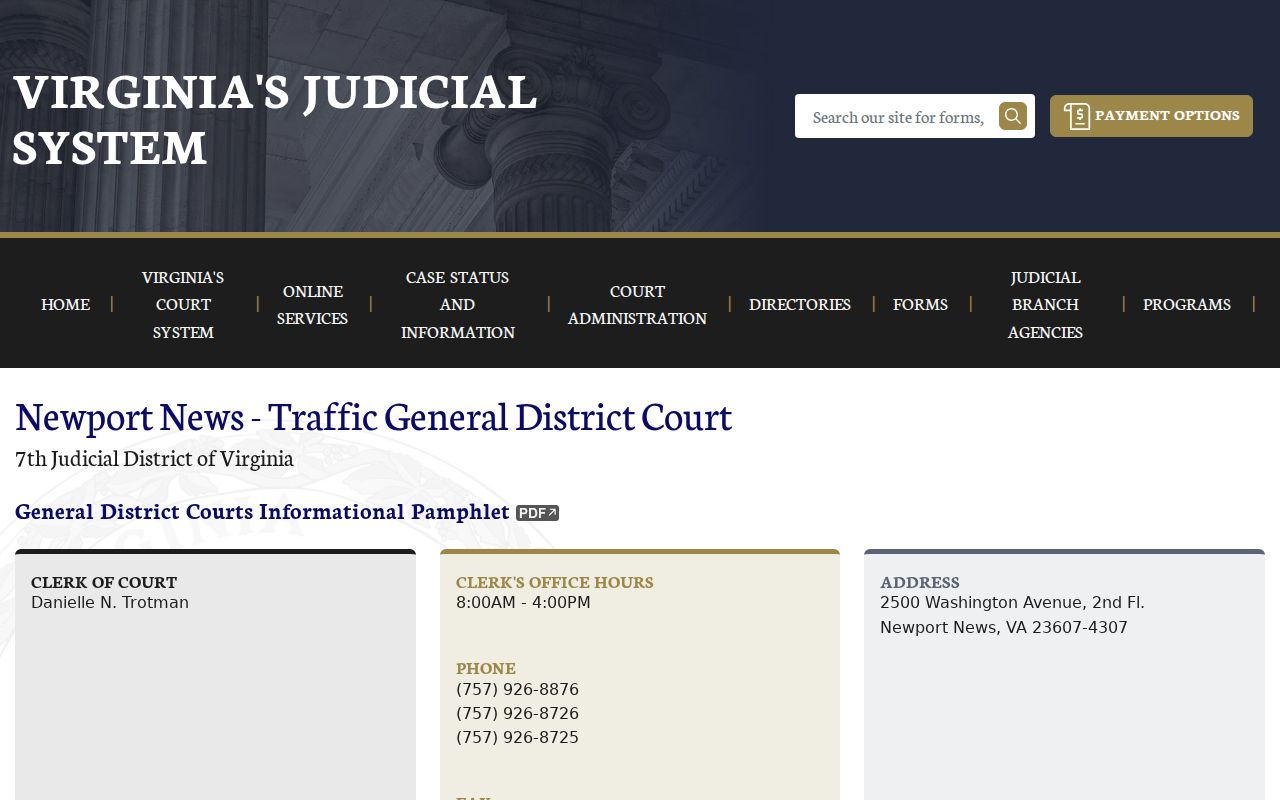Click the clerk name Danielle N. Trotman

pyautogui.click(x=110, y=603)
